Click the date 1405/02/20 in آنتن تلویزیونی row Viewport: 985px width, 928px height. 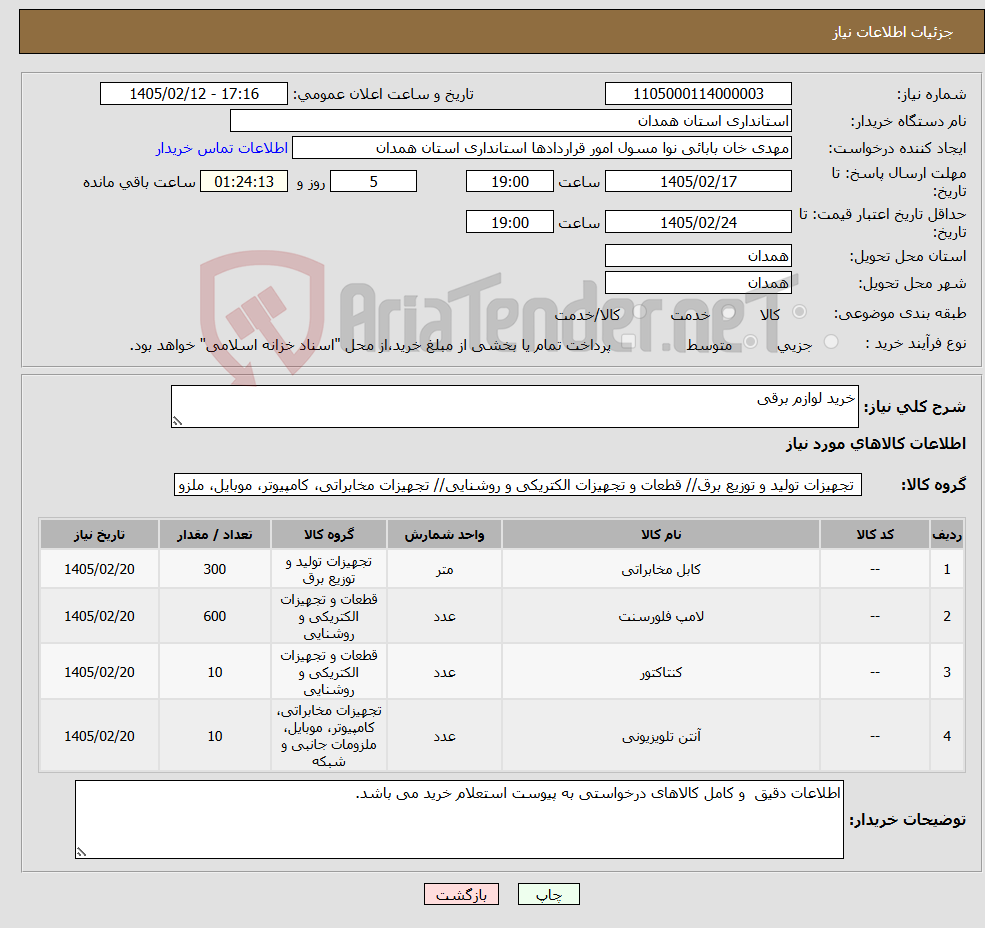click(x=99, y=736)
